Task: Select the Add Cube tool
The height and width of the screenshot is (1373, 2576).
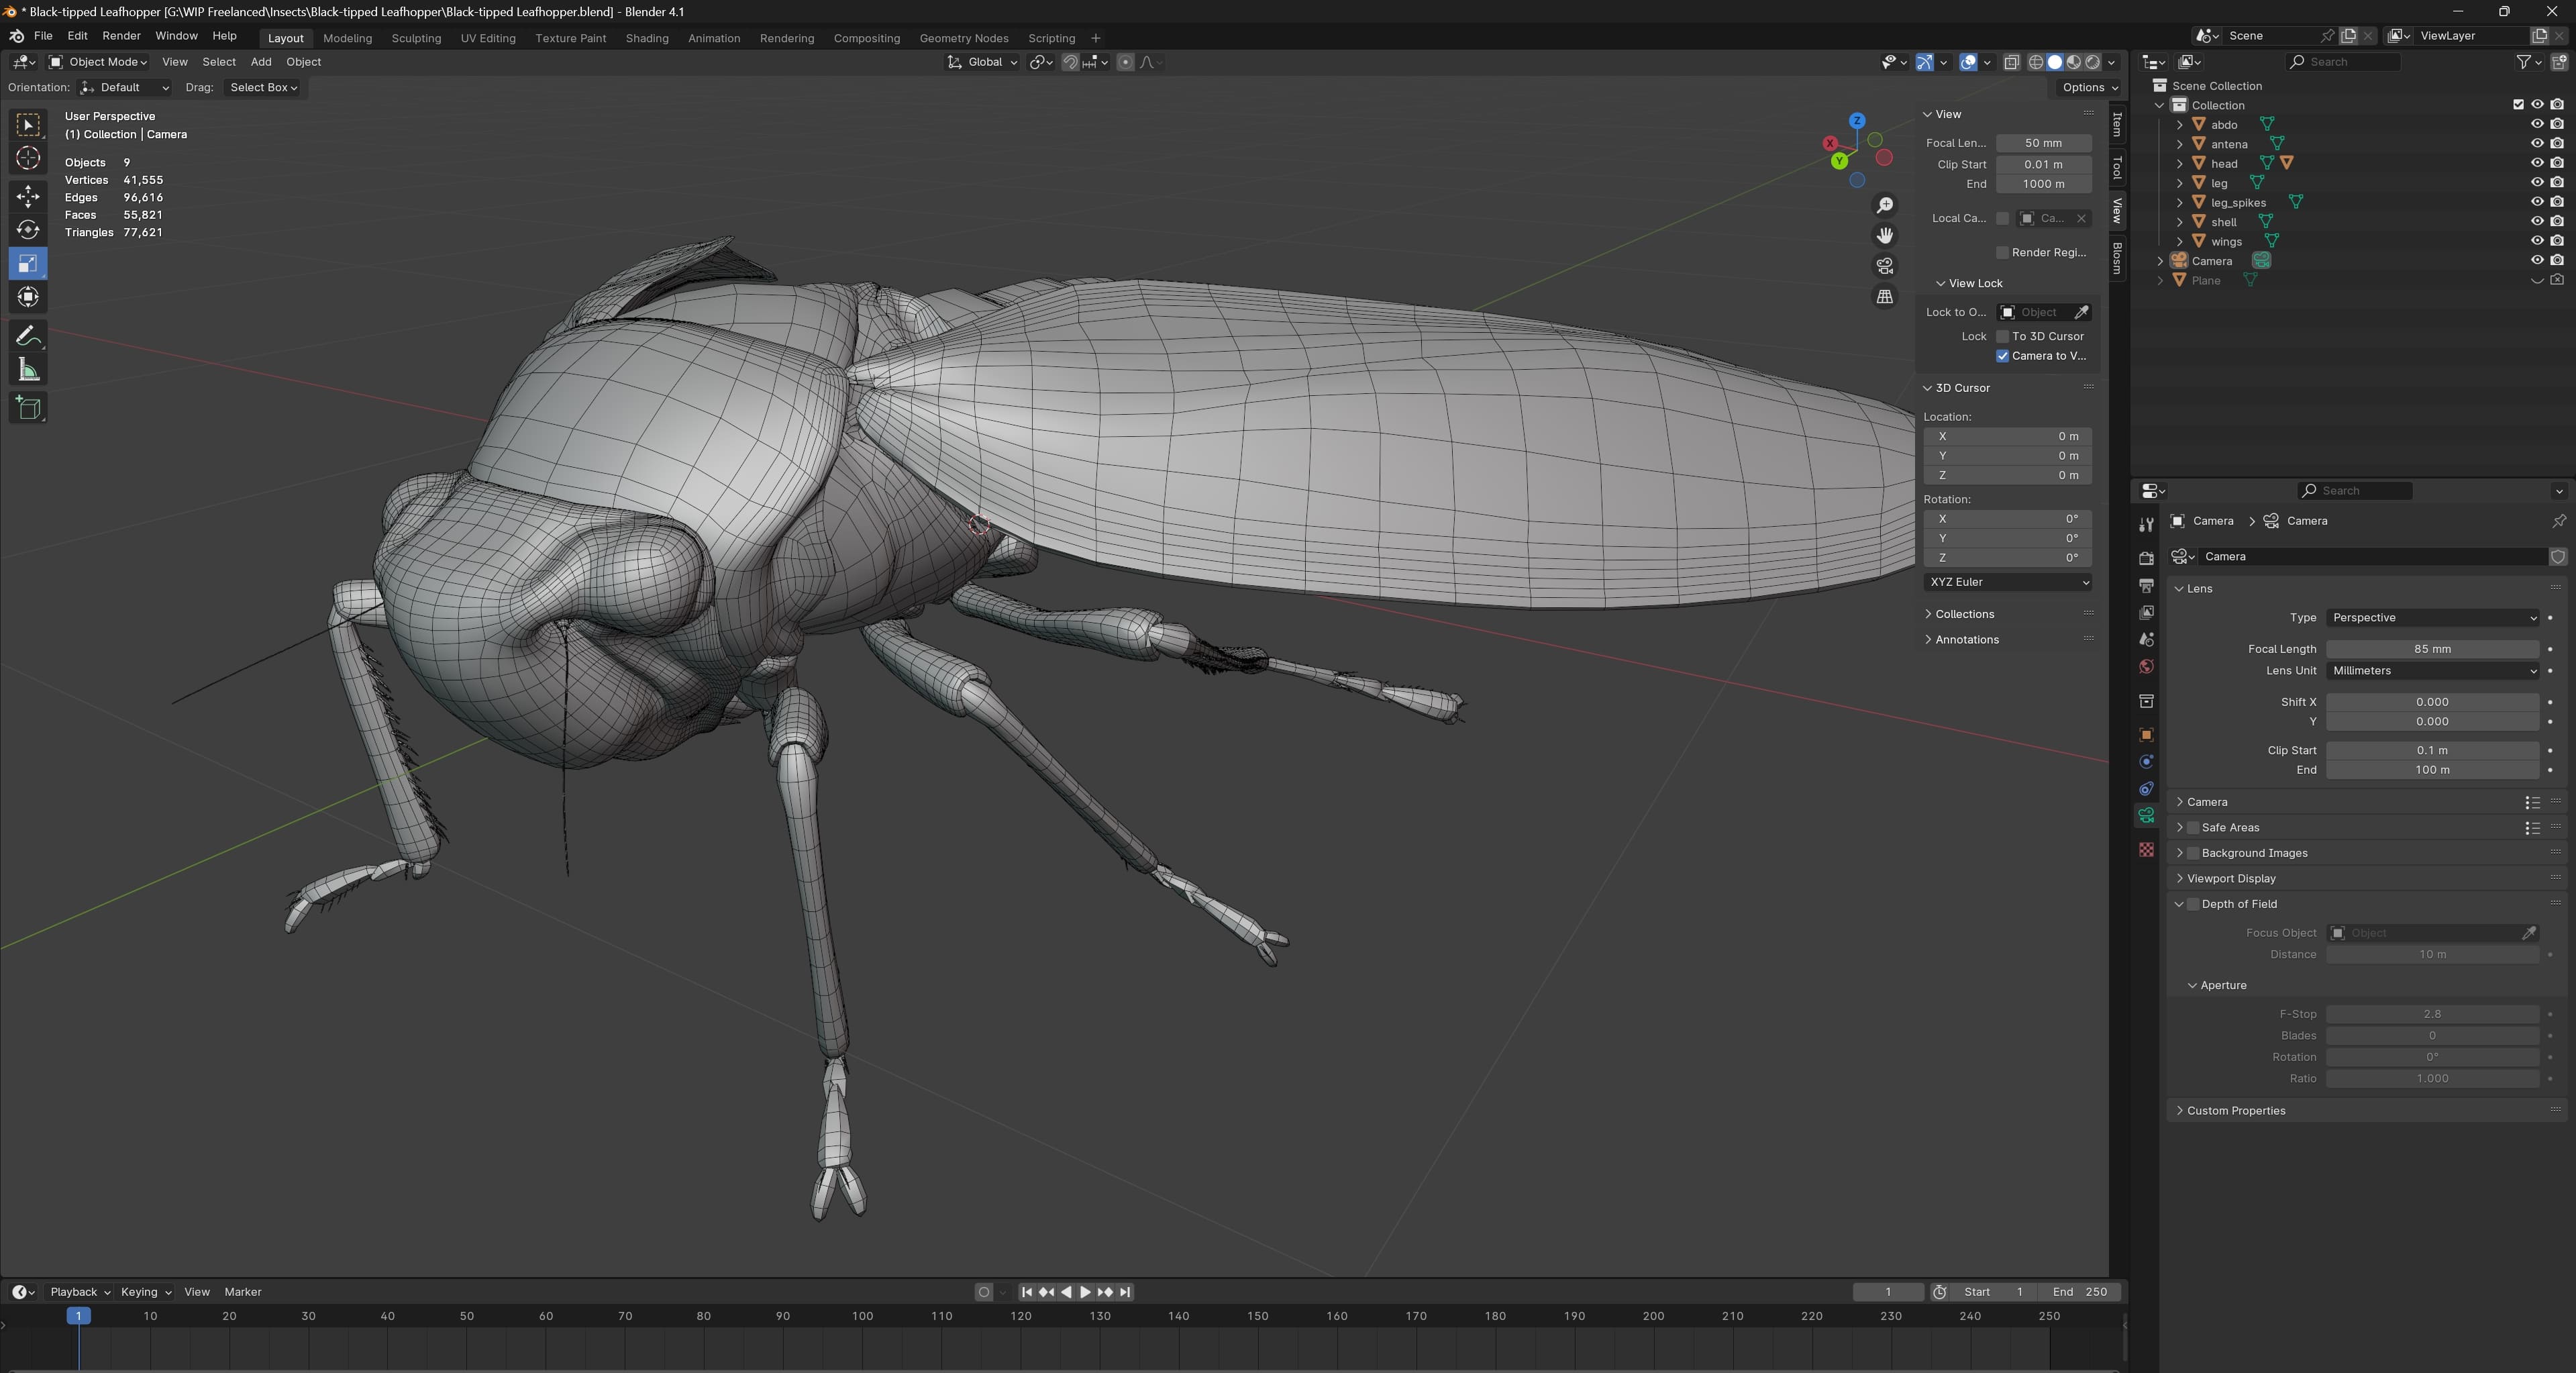Action: 28,407
